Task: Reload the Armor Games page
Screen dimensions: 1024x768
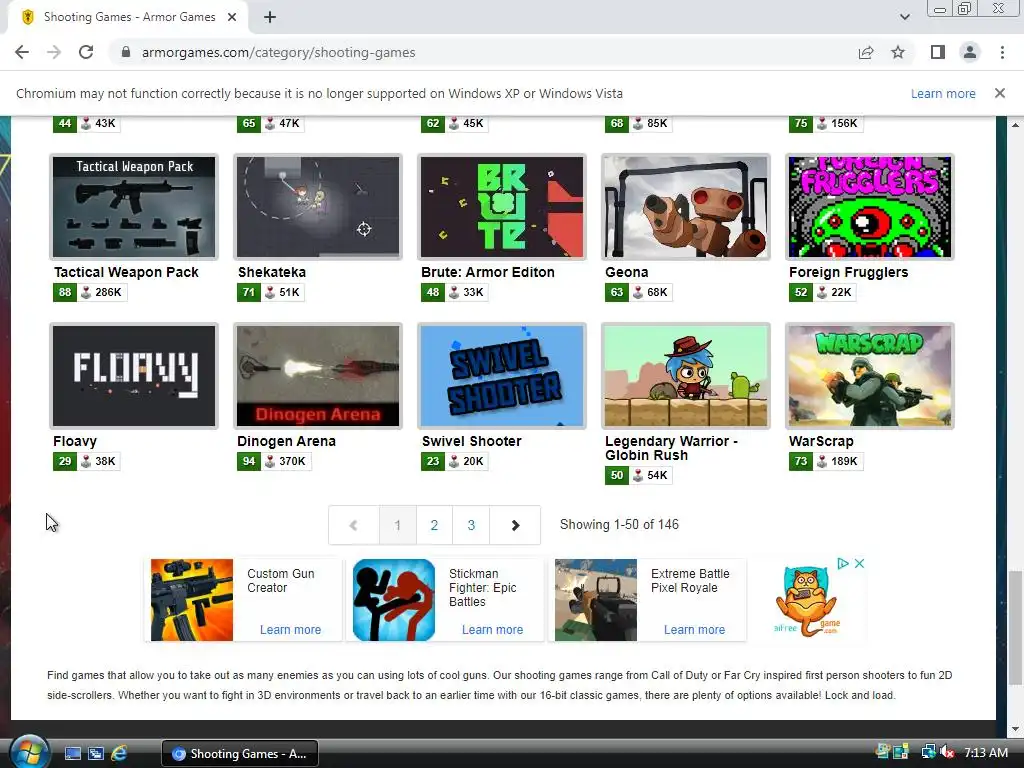Action: pos(86,52)
